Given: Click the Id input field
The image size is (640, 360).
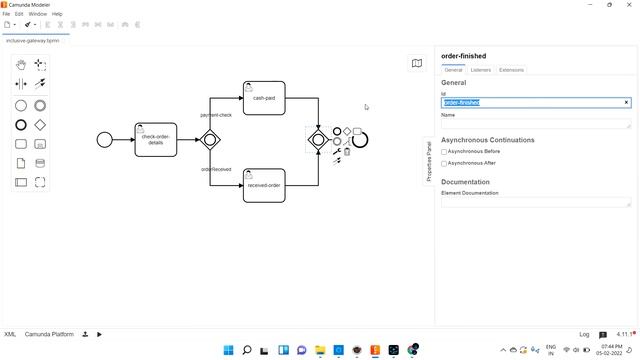Looking at the screenshot, I should click(x=536, y=102).
